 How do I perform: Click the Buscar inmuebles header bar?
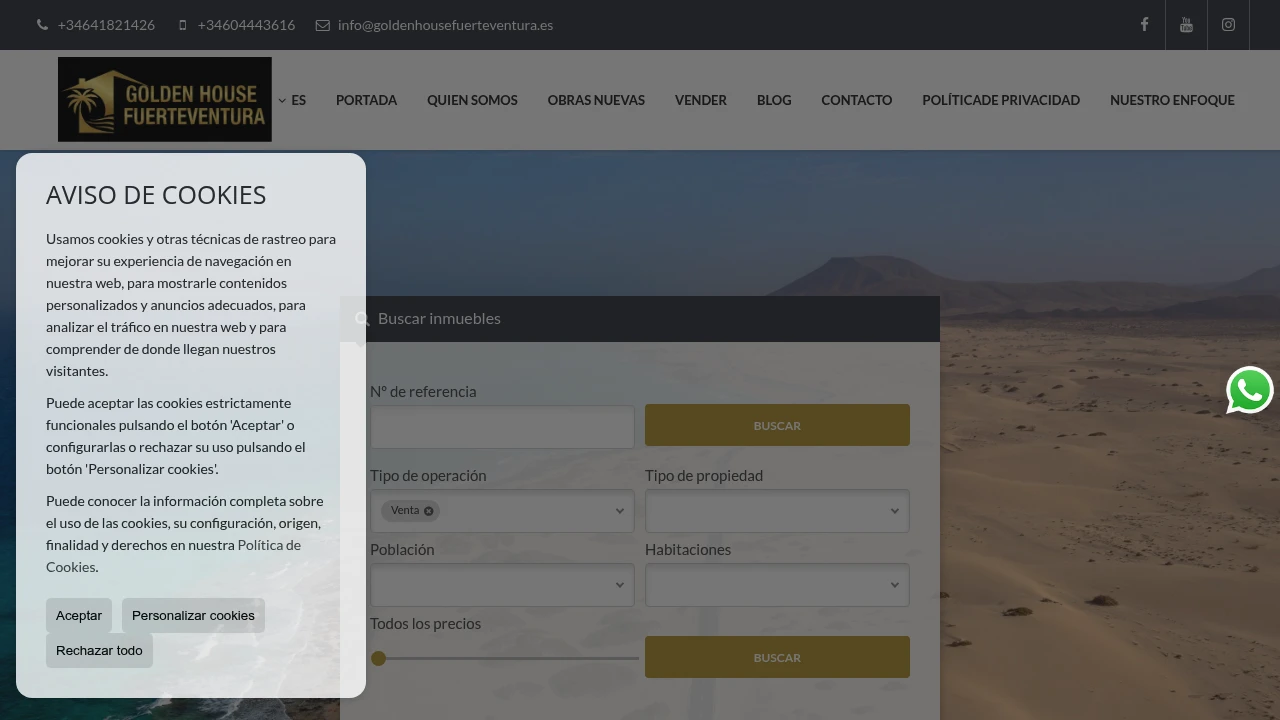click(640, 319)
